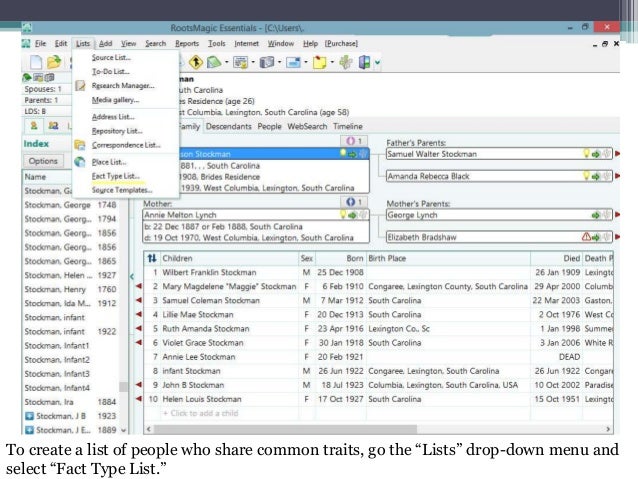Click the Place List globe icon in menu

coord(80,162)
